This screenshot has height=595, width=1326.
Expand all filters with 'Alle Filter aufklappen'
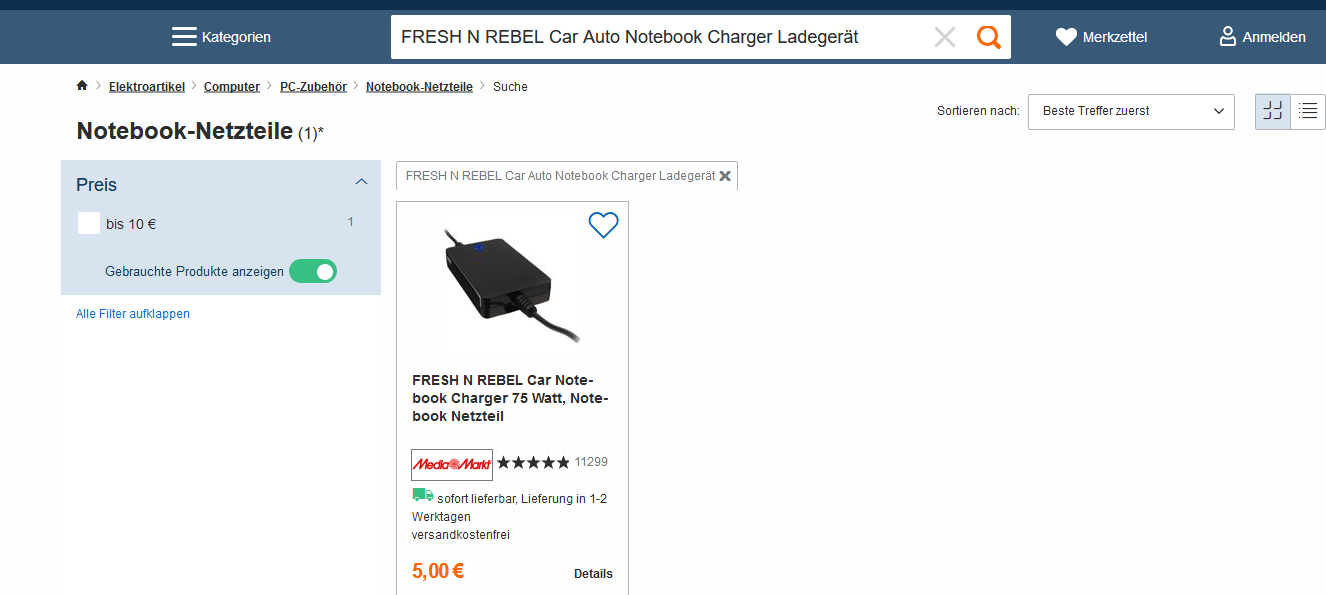click(x=133, y=314)
